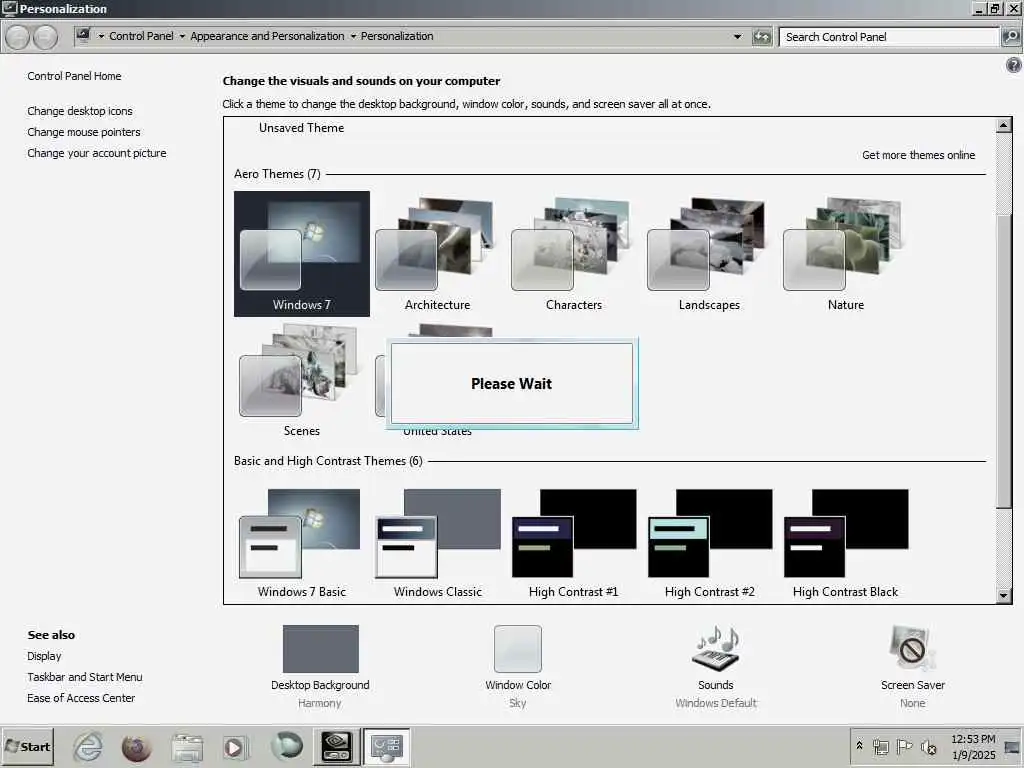Launch Internet Explorer from taskbar

(88, 747)
